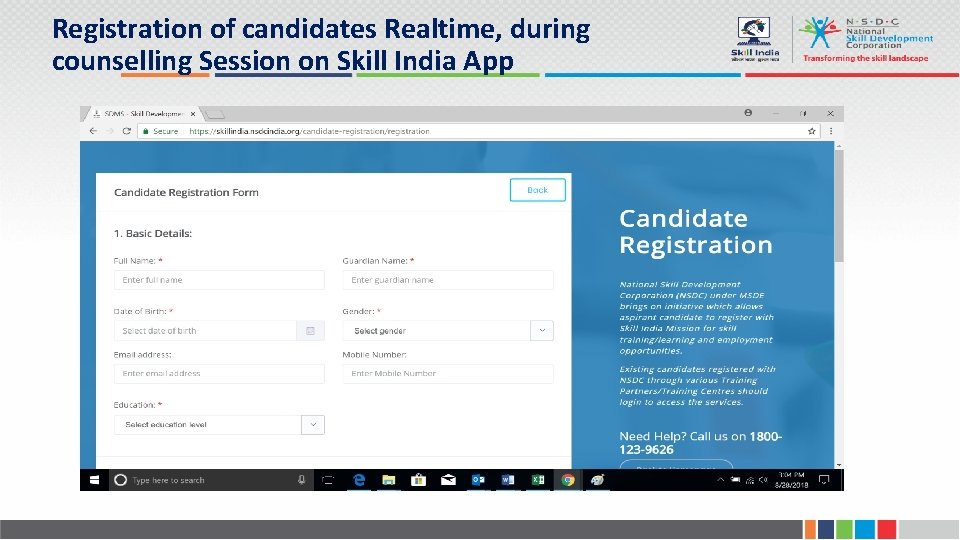960x540 pixels.
Task: Click the "Need Help? Call us on" text
Action: [683, 437]
